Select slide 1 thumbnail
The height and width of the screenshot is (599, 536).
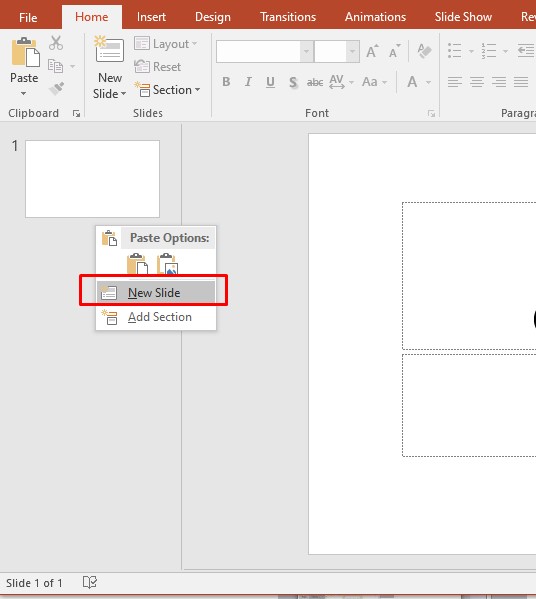click(x=92, y=179)
